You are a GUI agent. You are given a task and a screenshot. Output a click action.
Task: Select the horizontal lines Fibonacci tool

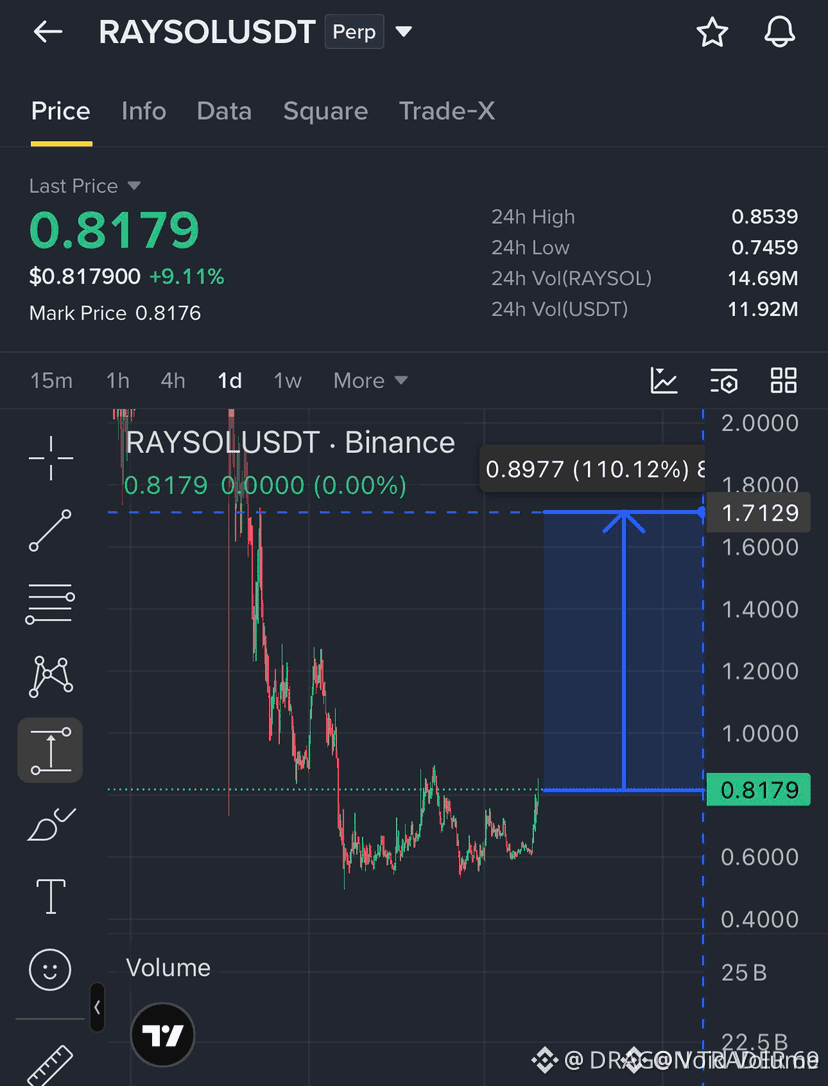[50, 604]
